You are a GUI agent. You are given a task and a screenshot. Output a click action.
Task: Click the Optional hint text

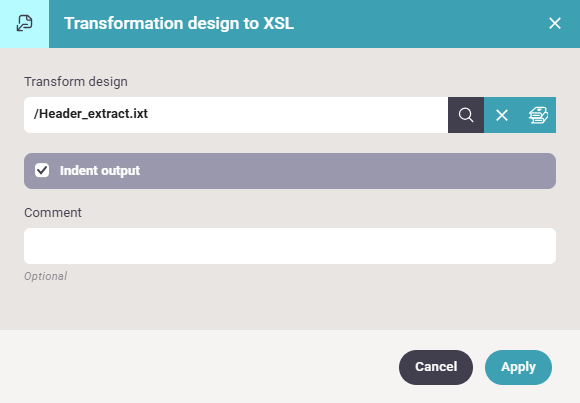pos(45,276)
